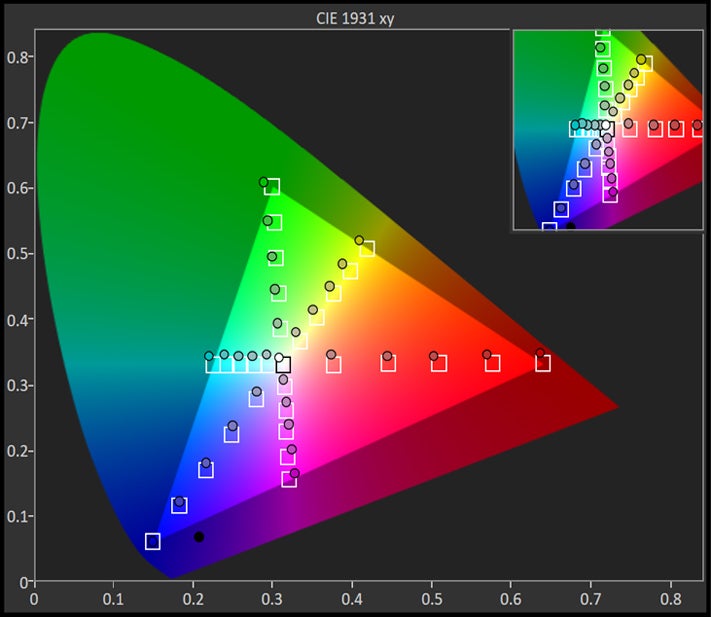Image resolution: width=711 pixels, height=617 pixels.
Task: Click the 0.8 label on the y-axis
Action: click(x=15, y=56)
